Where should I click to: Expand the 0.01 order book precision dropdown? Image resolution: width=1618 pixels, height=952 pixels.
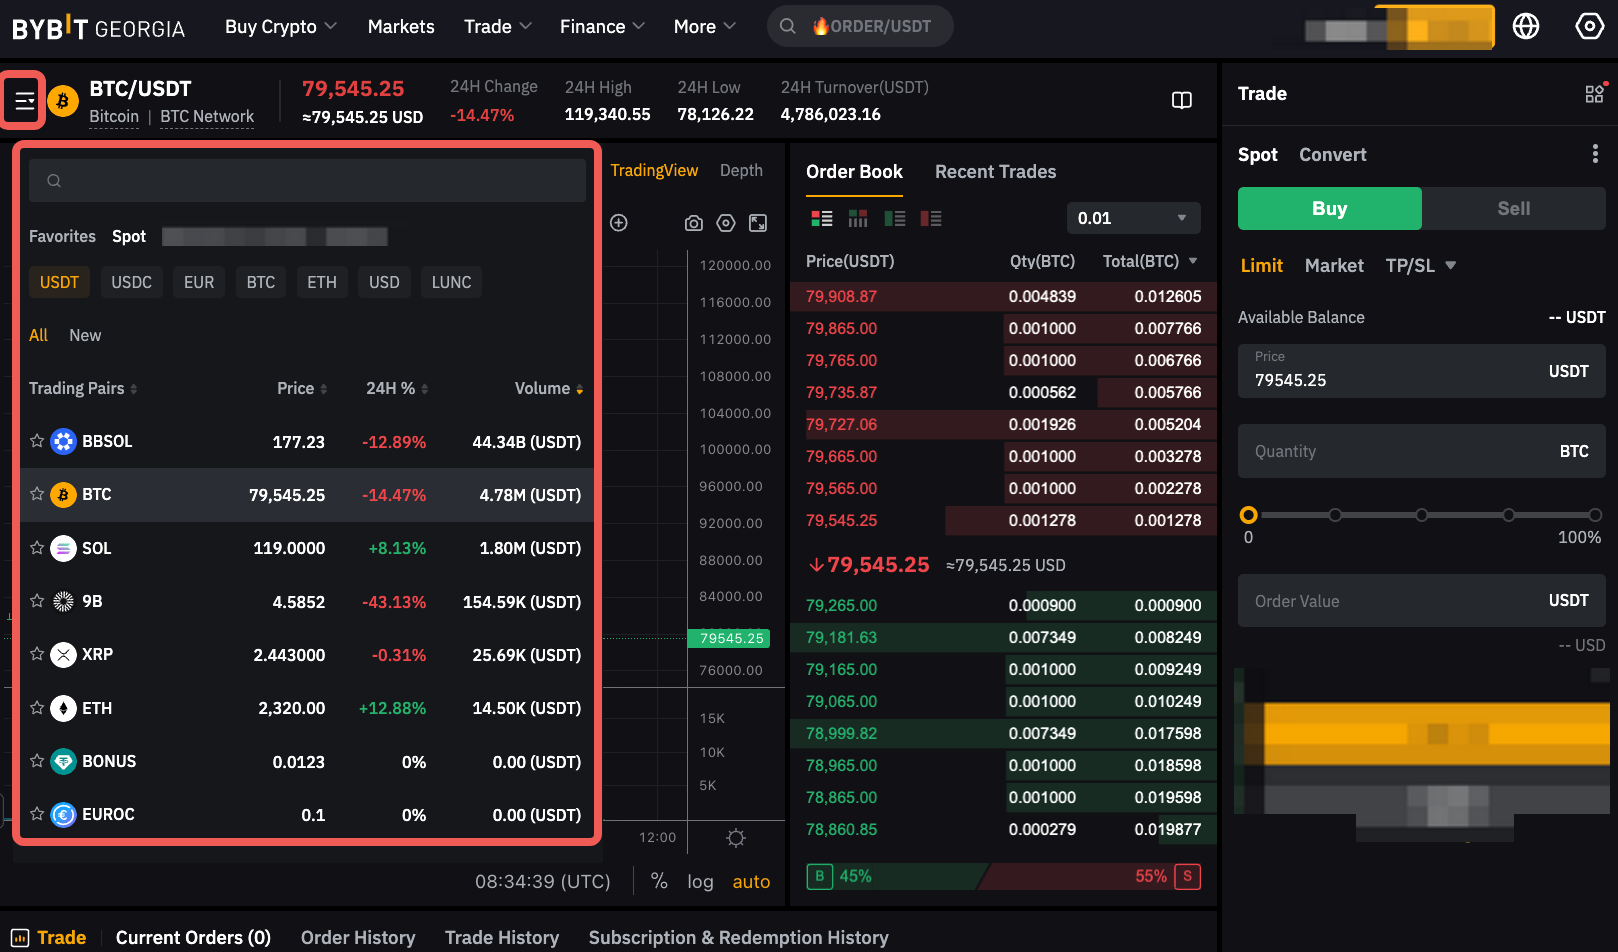pyautogui.click(x=1133, y=218)
